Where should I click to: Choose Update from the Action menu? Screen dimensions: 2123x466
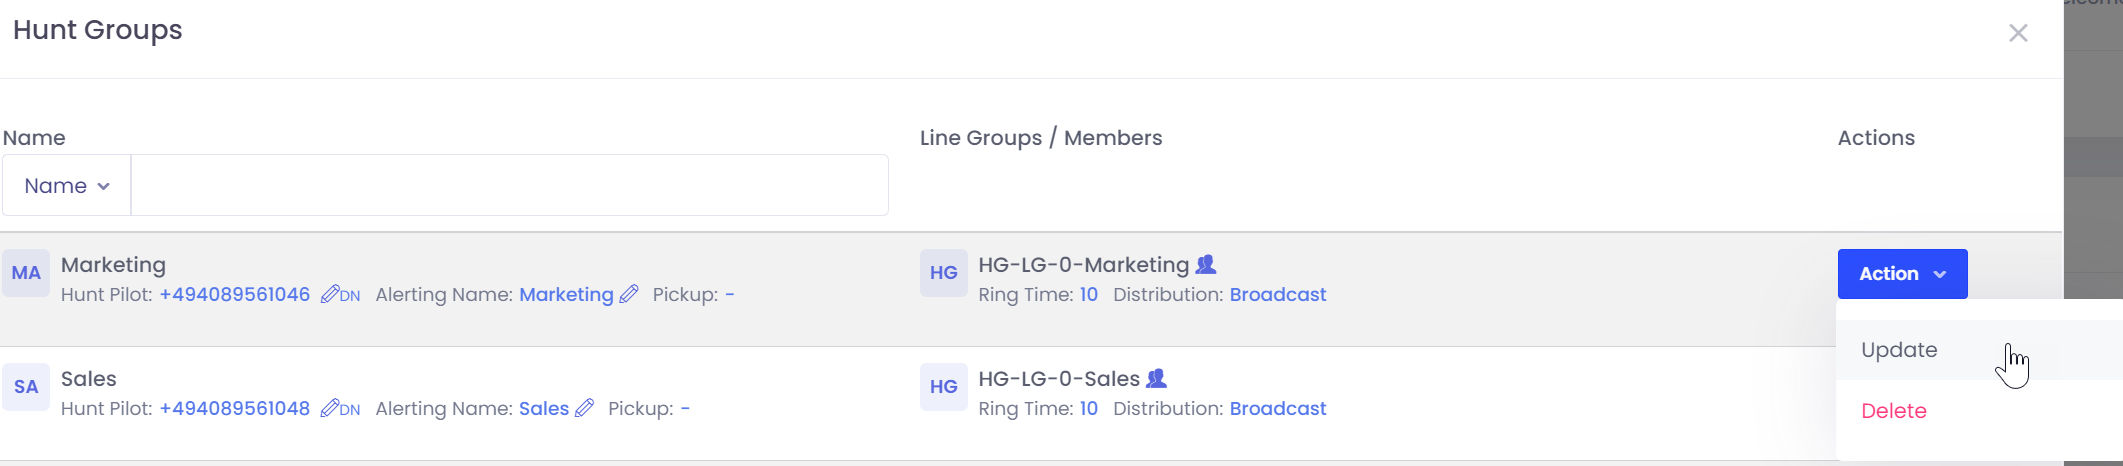1899,350
